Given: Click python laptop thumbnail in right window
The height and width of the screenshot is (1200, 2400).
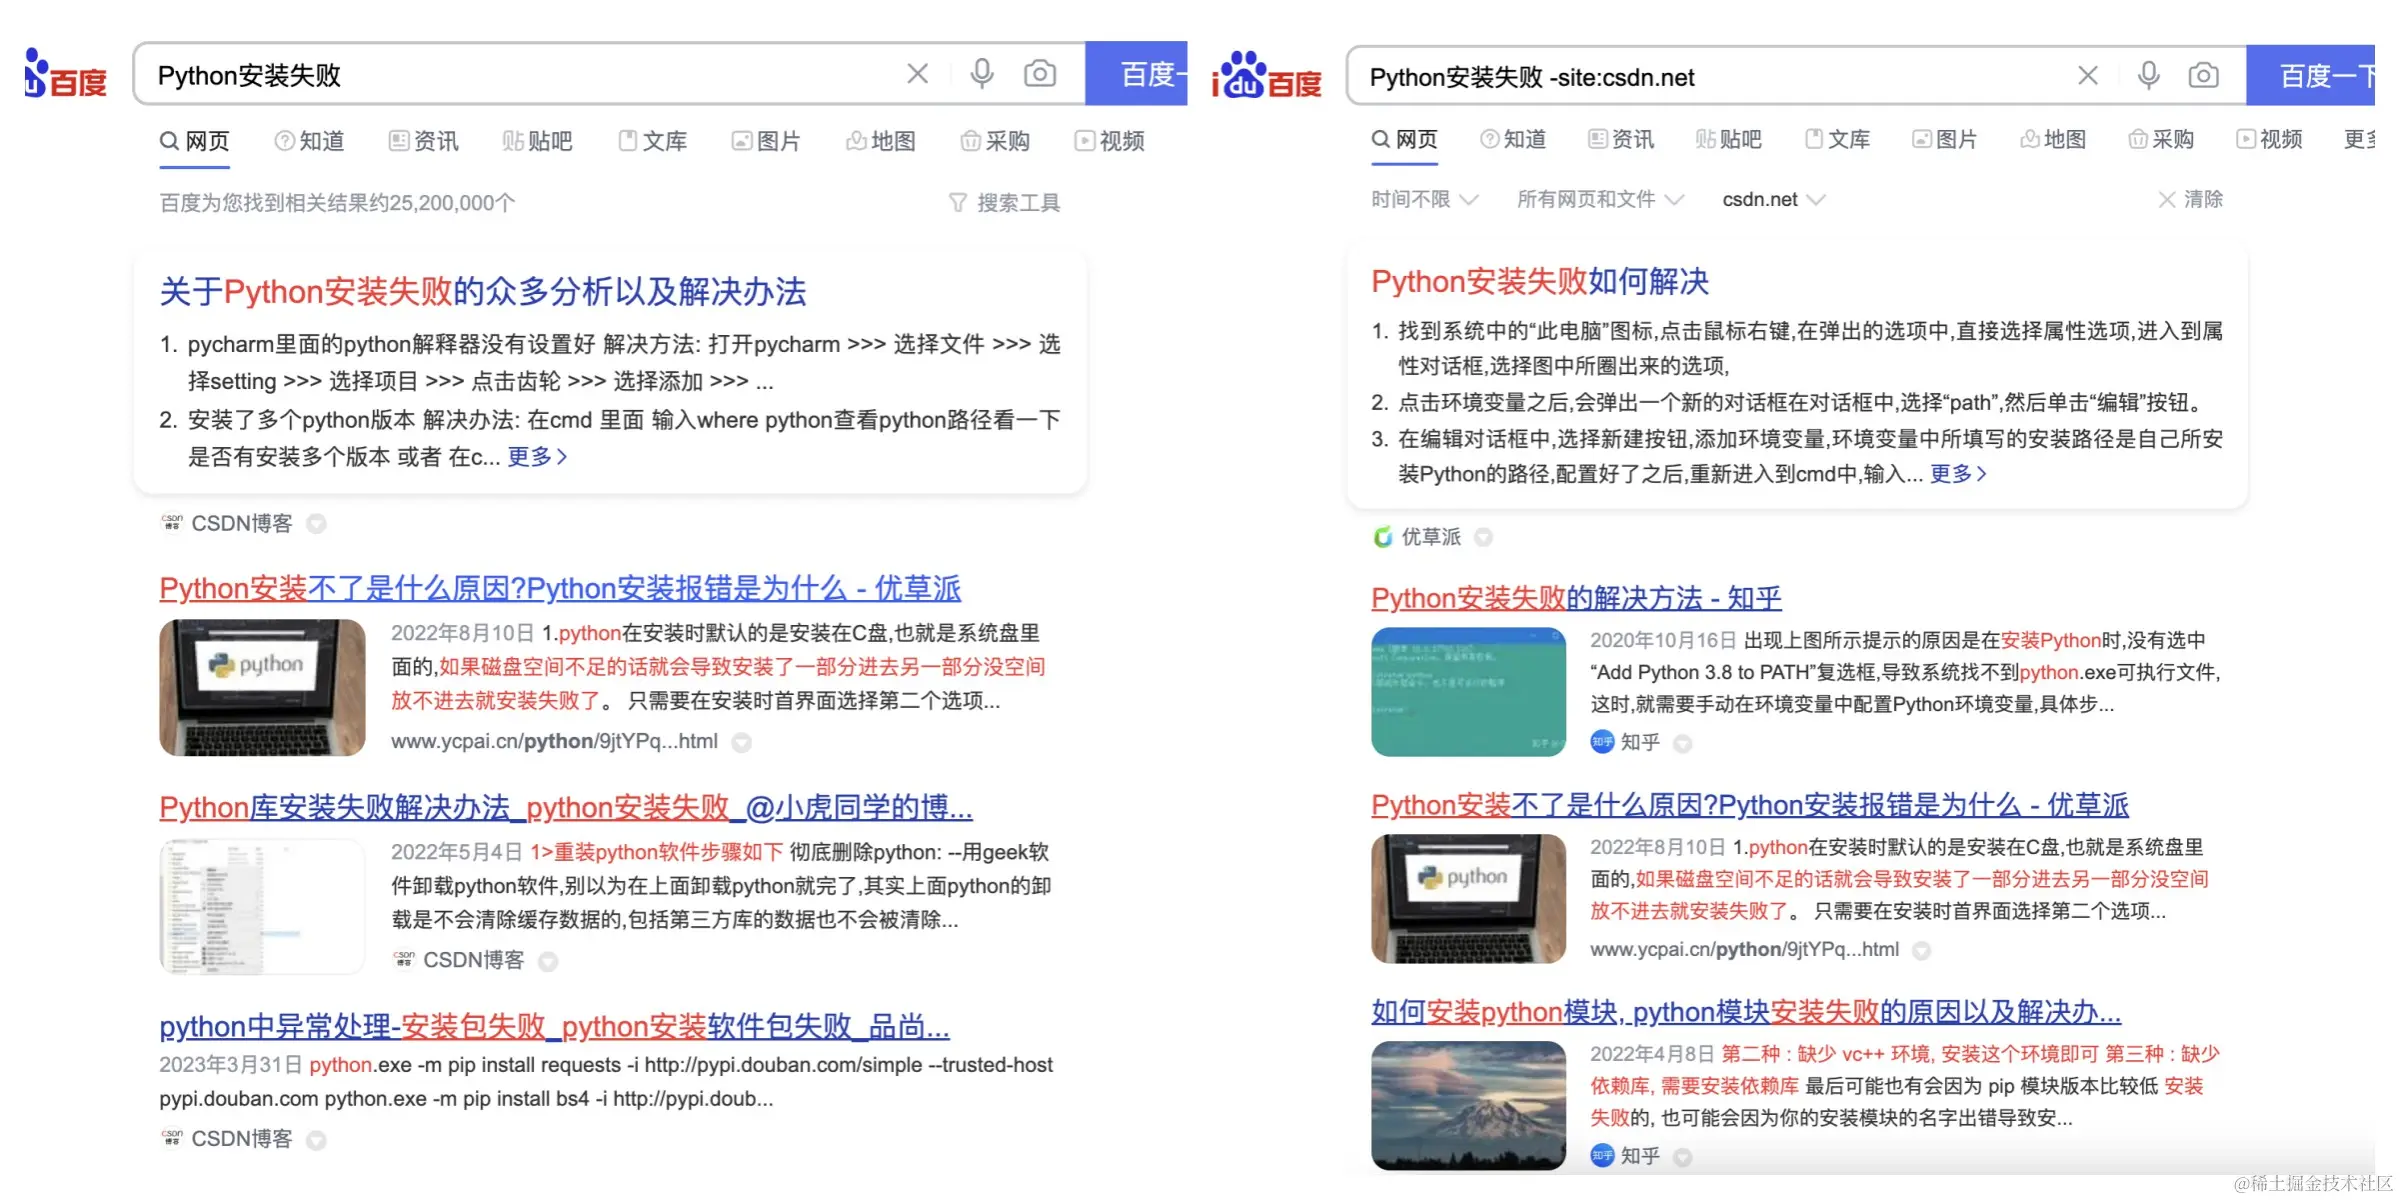Looking at the screenshot, I should click(1468, 899).
